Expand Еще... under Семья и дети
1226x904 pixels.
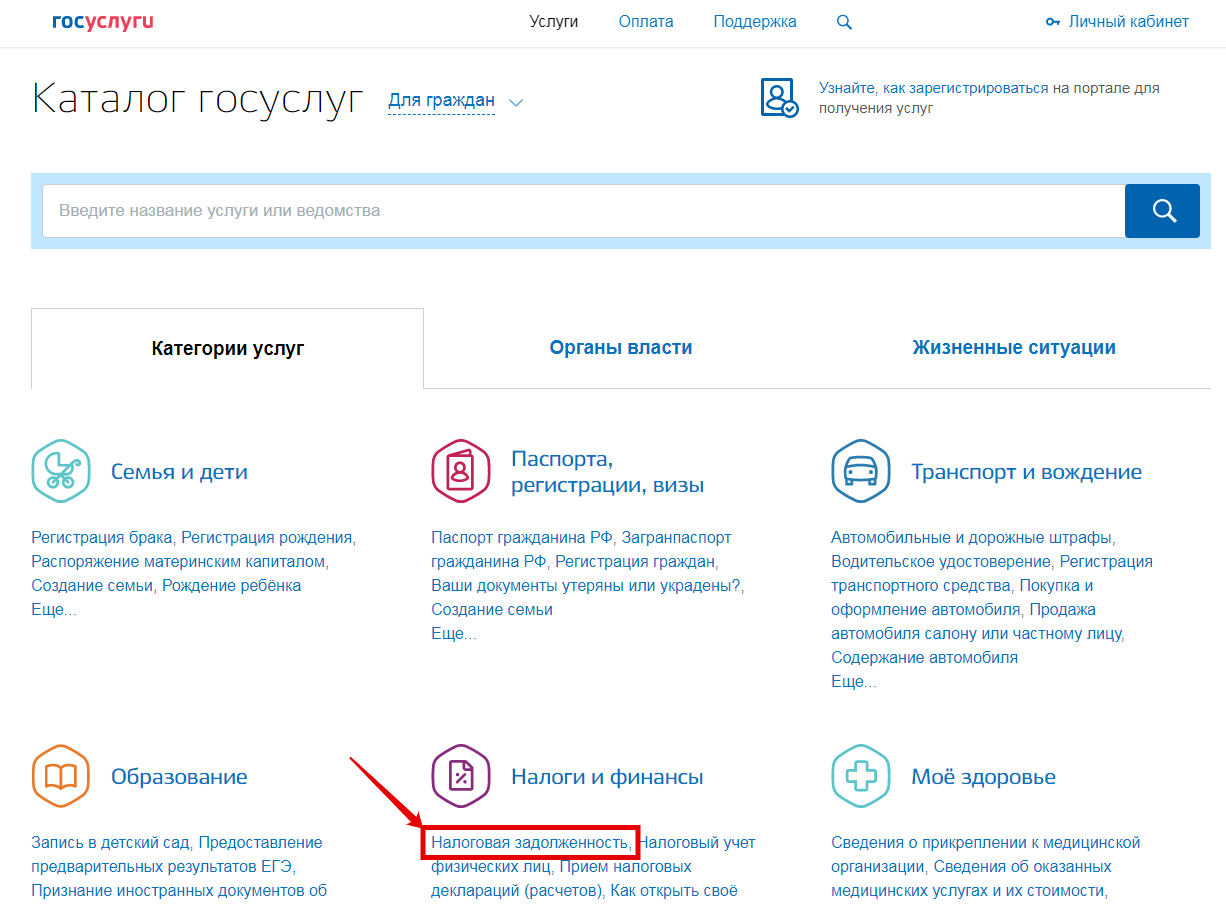point(54,610)
